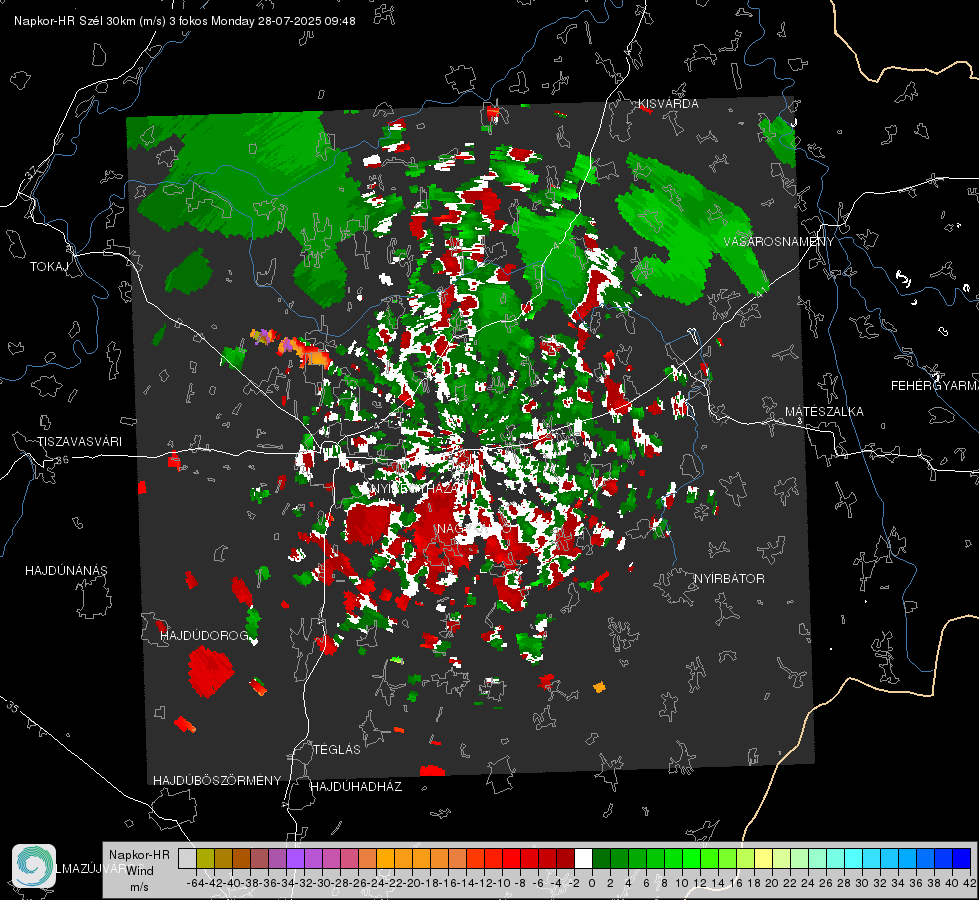
Task: Pick the yellow swatch between 18 and 20
Action: point(763,858)
